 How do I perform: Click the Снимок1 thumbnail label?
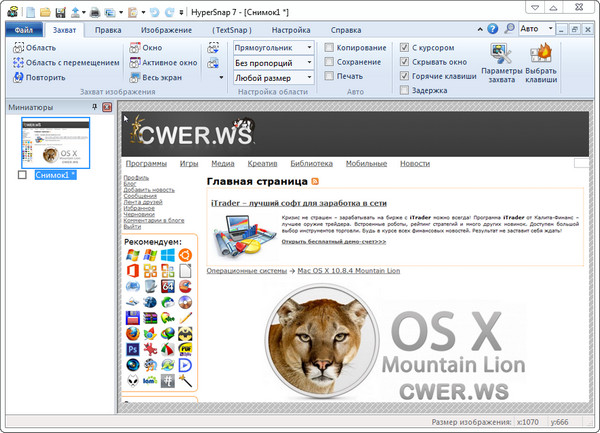point(55,175)
